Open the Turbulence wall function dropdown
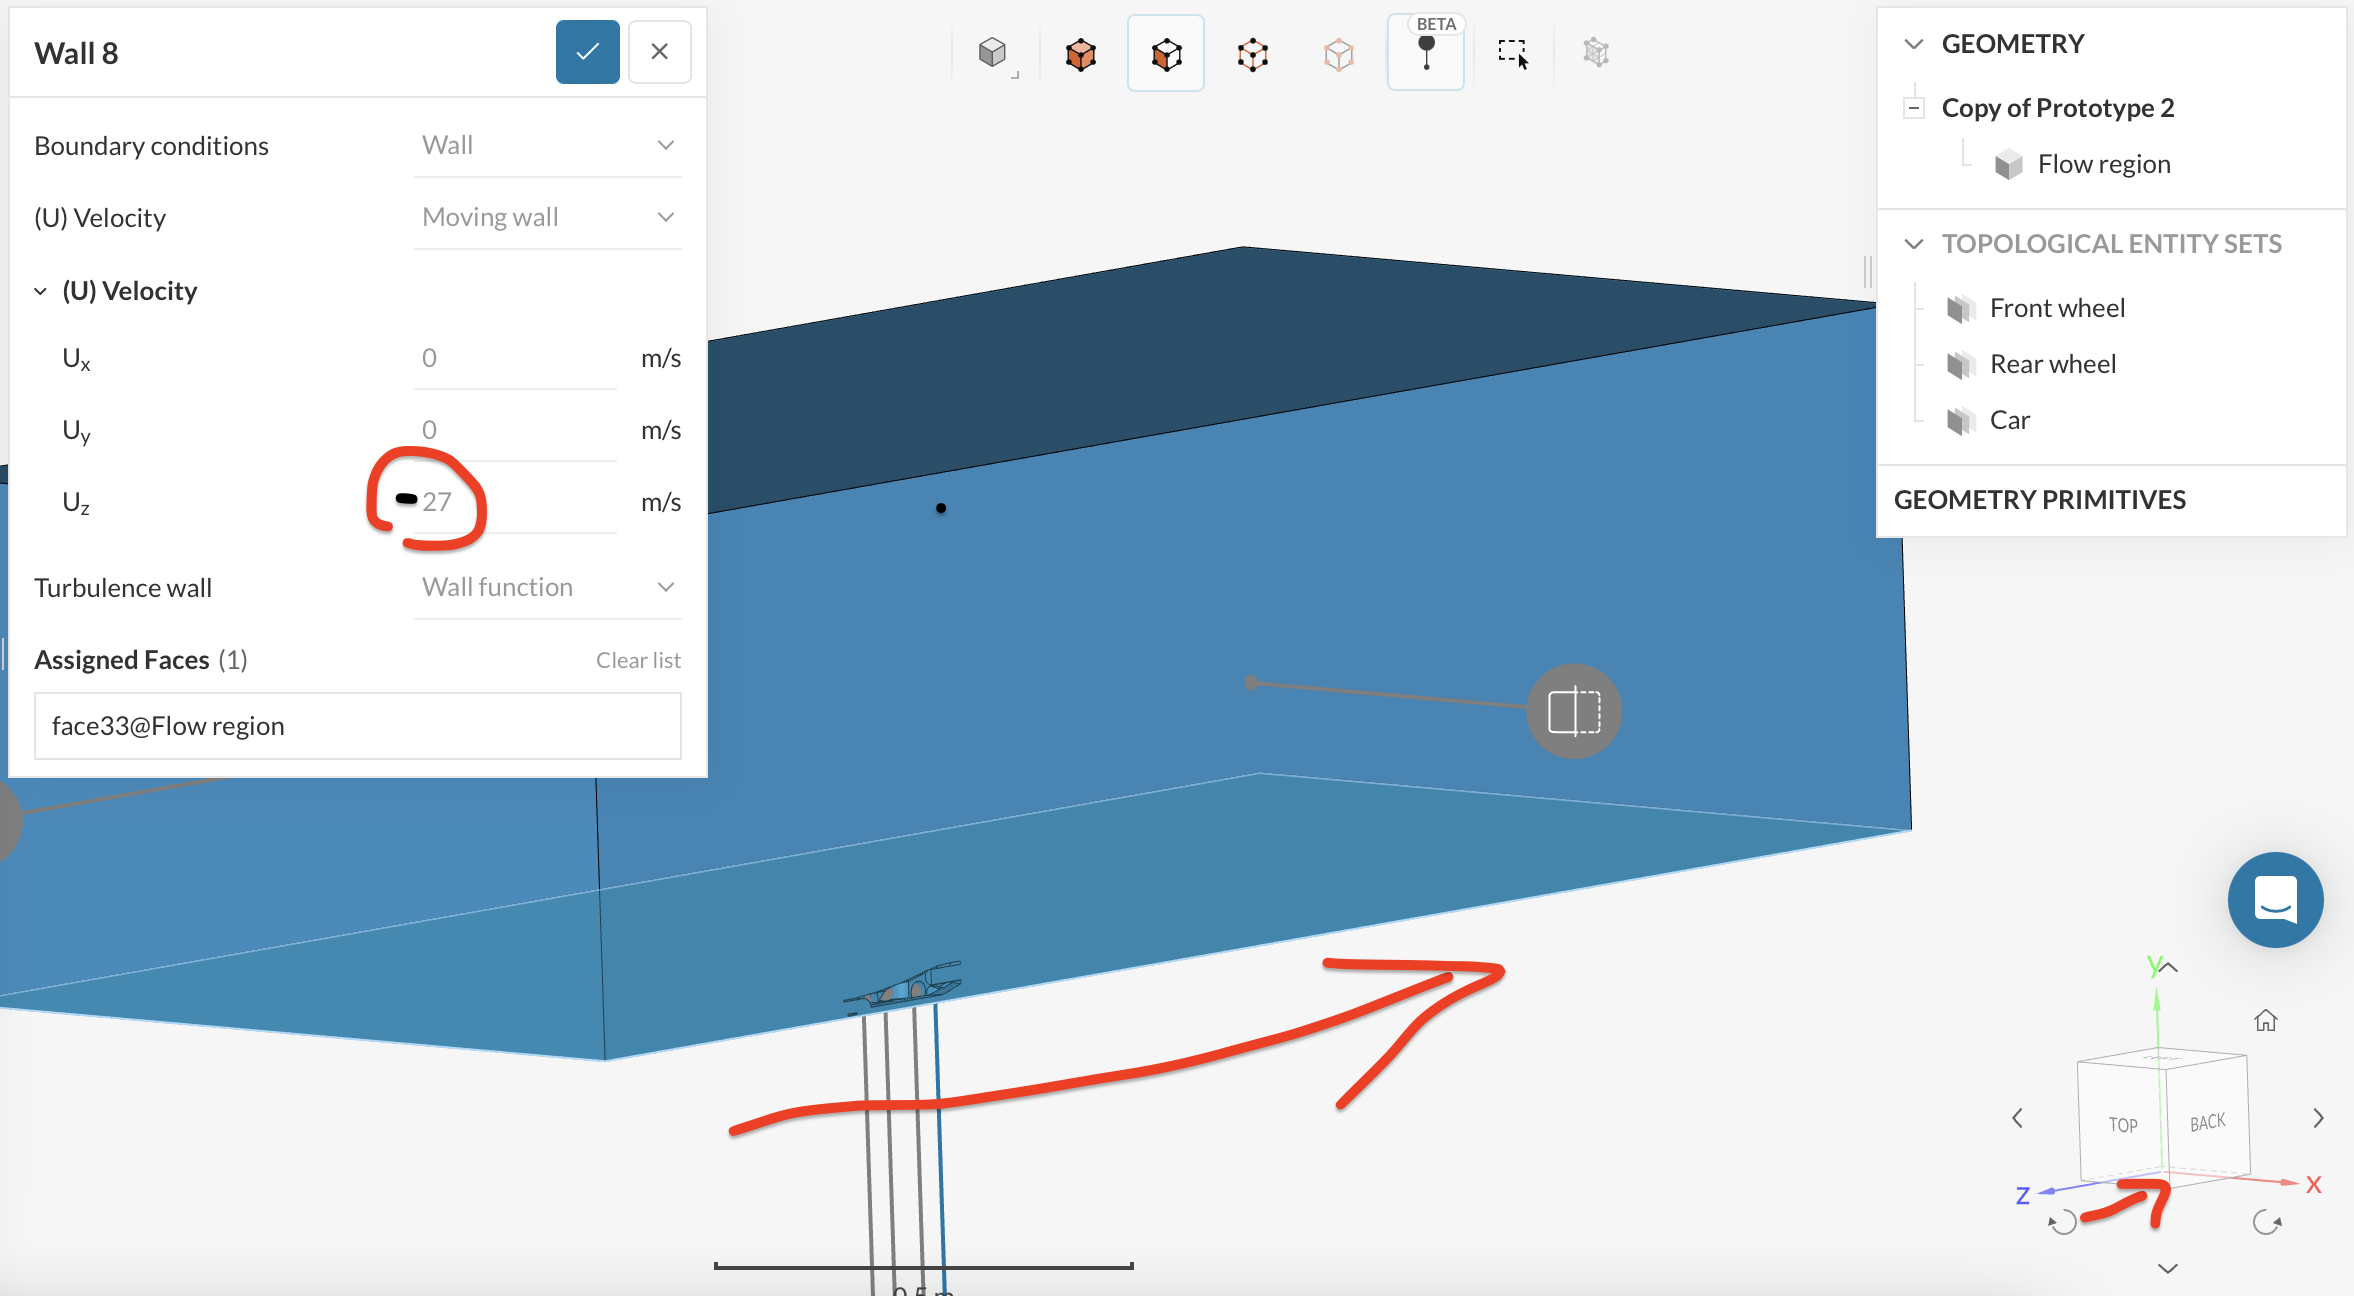This screenshot has width=2354, height=1296. pyautogui.click(x=547, y=588)
